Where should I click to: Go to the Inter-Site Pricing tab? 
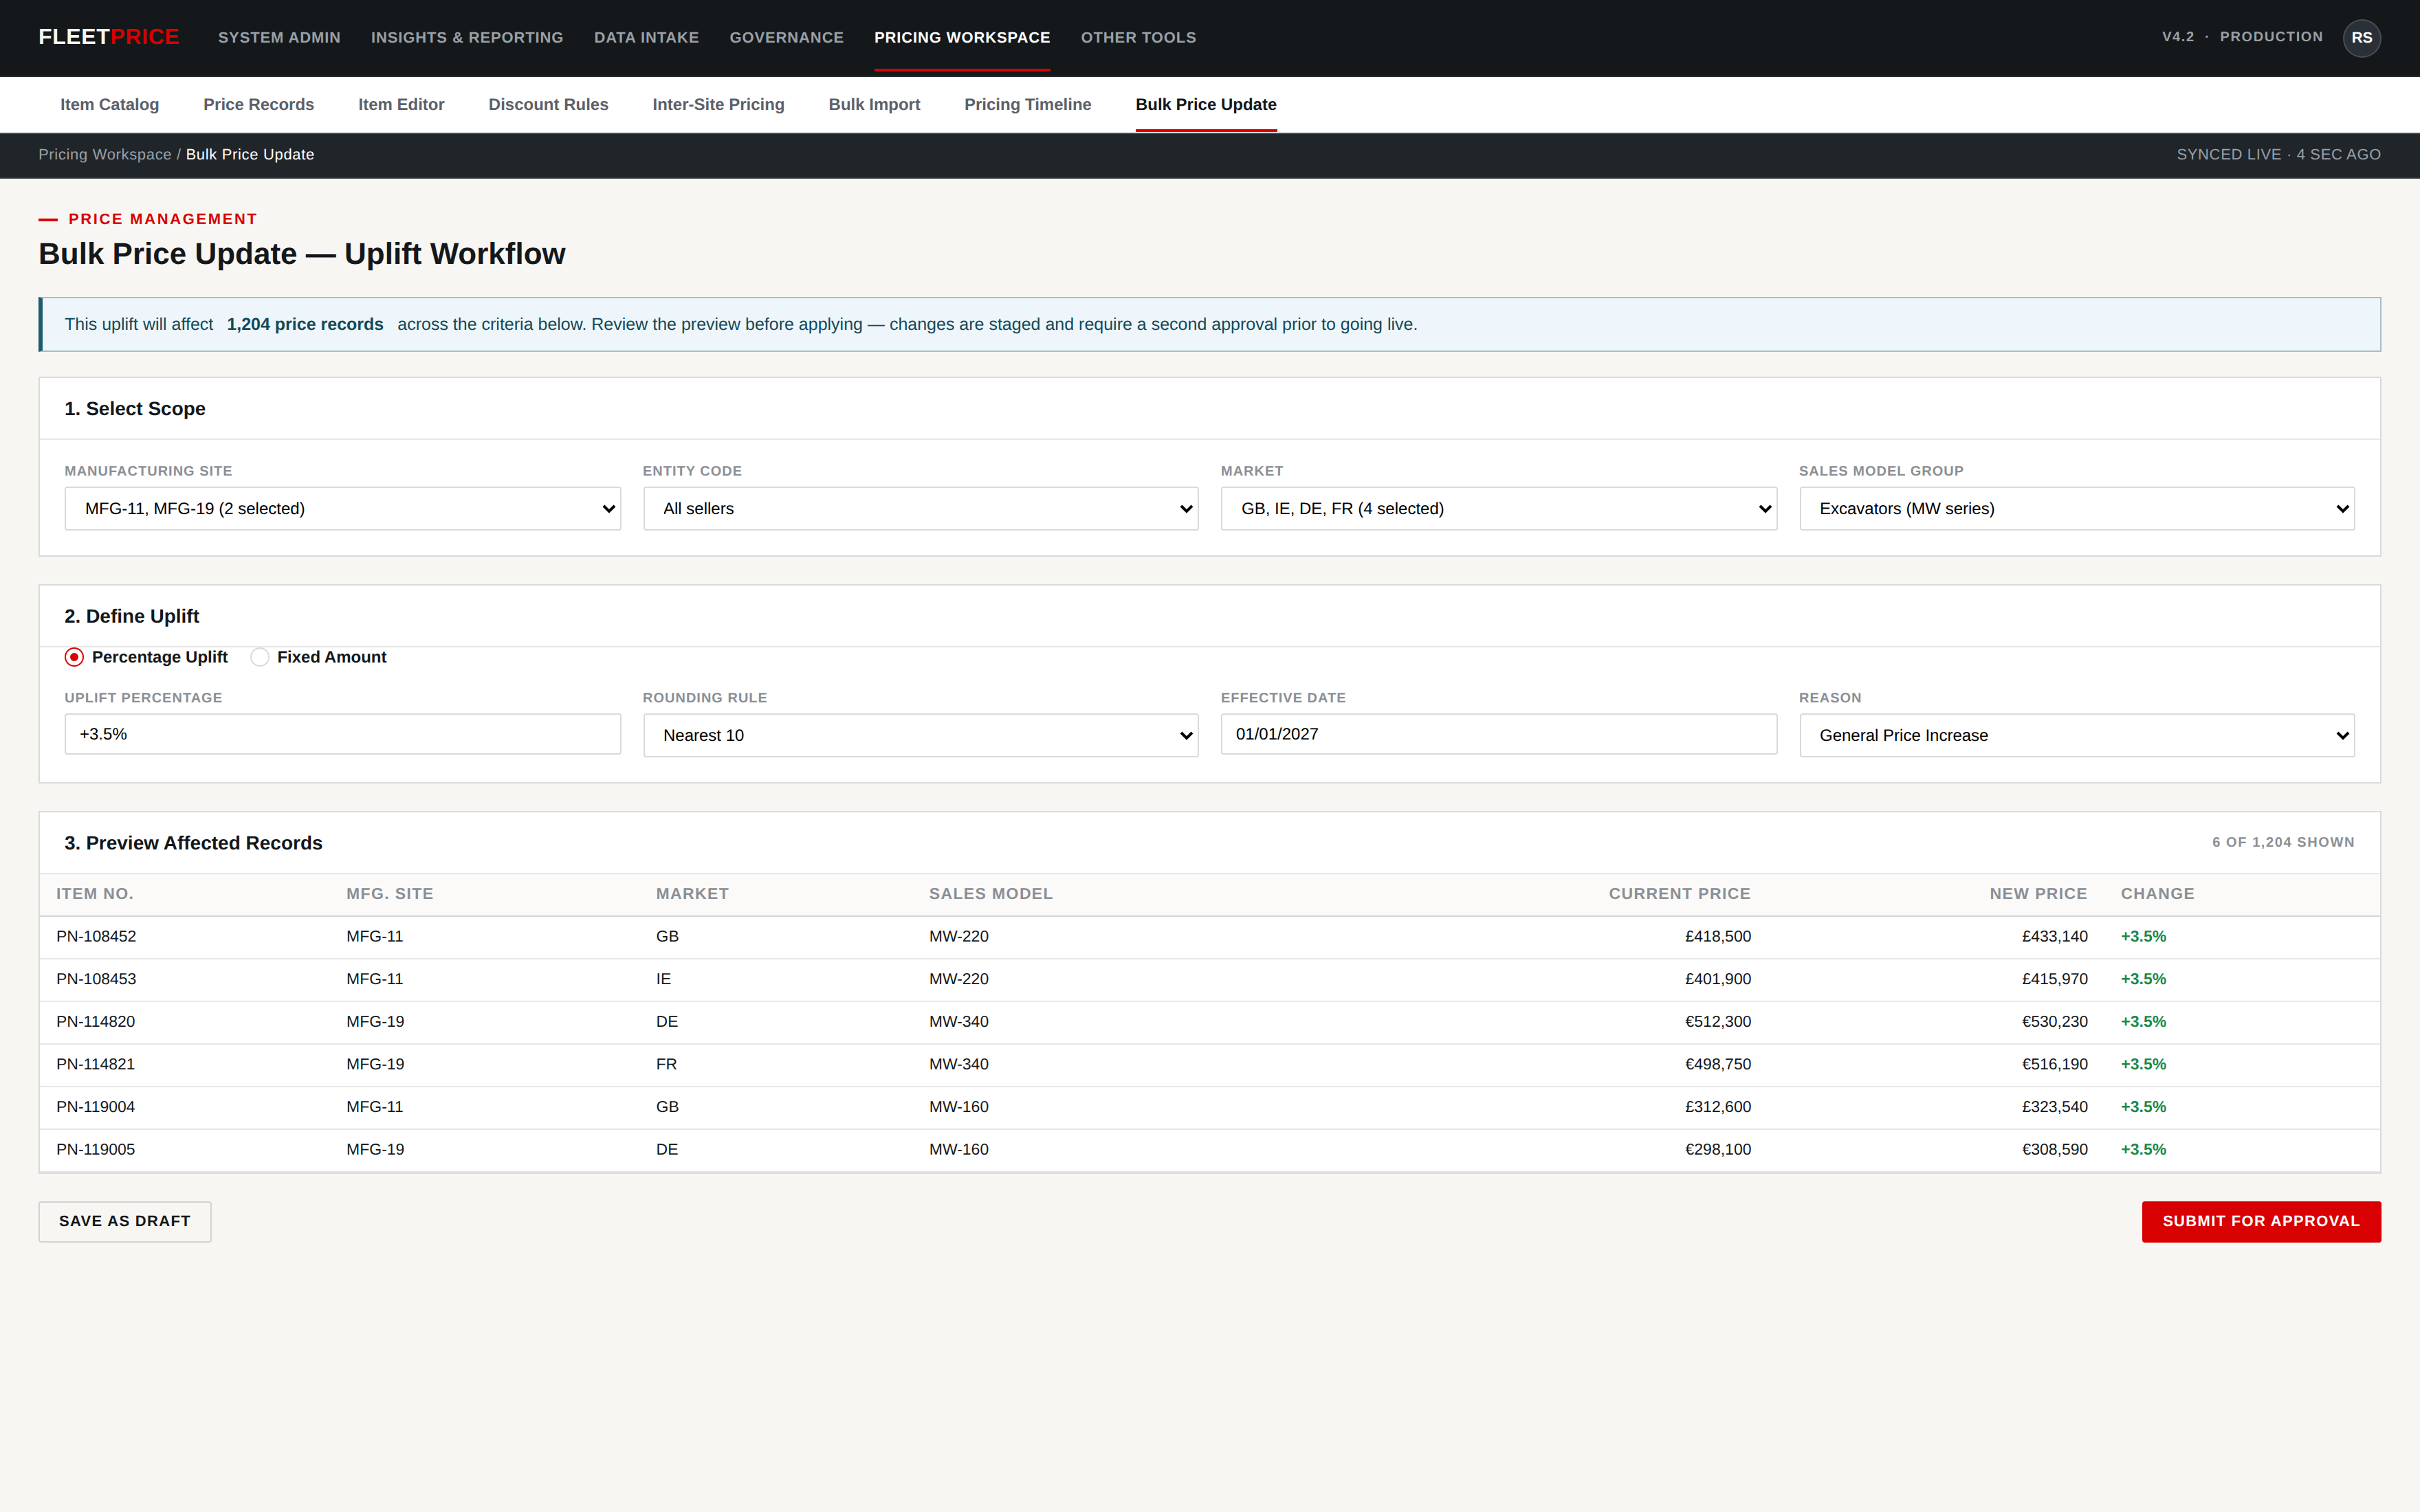[x=718, y=104]
